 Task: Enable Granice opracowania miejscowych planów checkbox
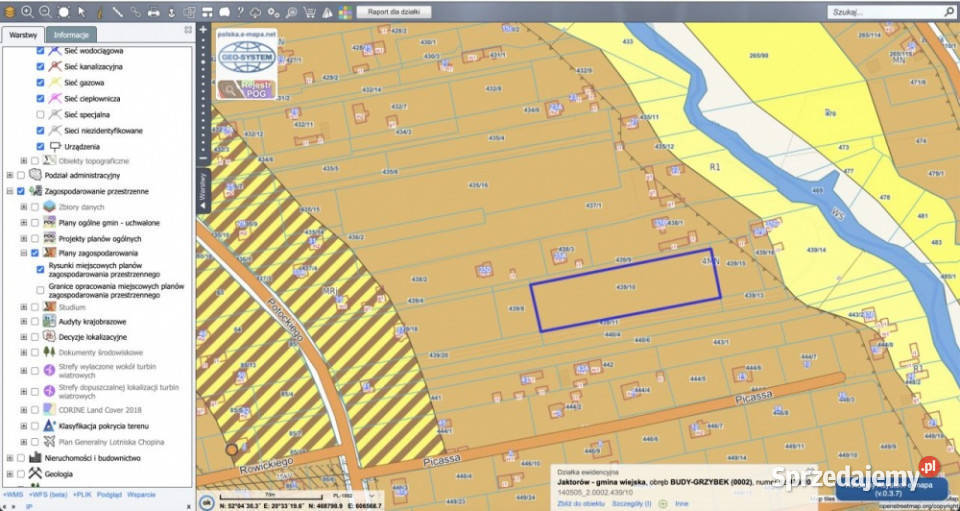click(x=40, y=290)
